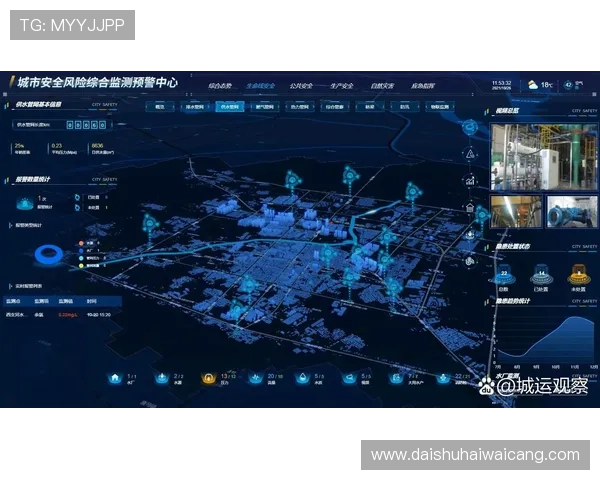
Task: Click the map marker at top center of city
Action: click(292, 180)
